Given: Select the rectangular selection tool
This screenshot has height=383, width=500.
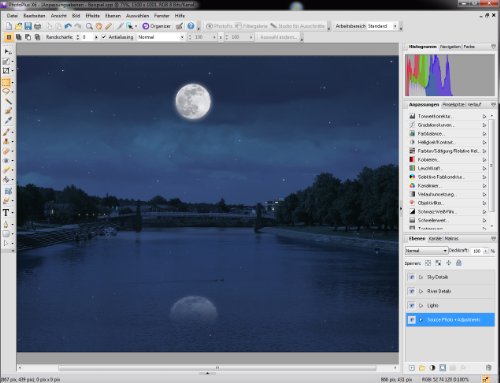Looking at the screenshot, I should (x=6, y=82).
